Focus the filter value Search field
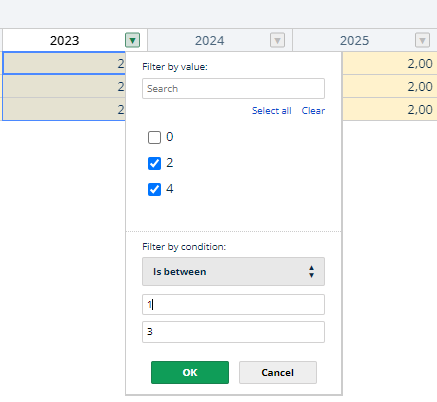The image size is (437, 402). tap(233, 88)
